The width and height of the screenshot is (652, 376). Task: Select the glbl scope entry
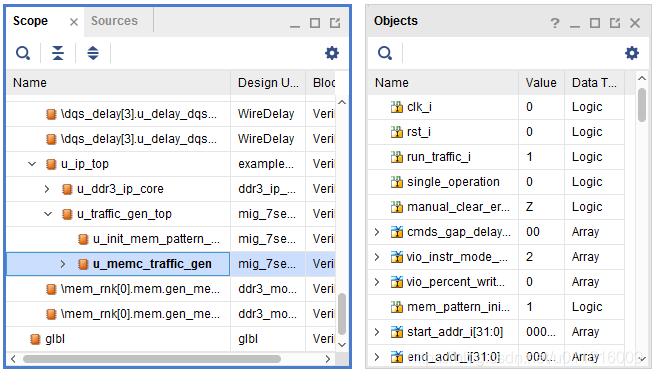(x=54, y=339)
